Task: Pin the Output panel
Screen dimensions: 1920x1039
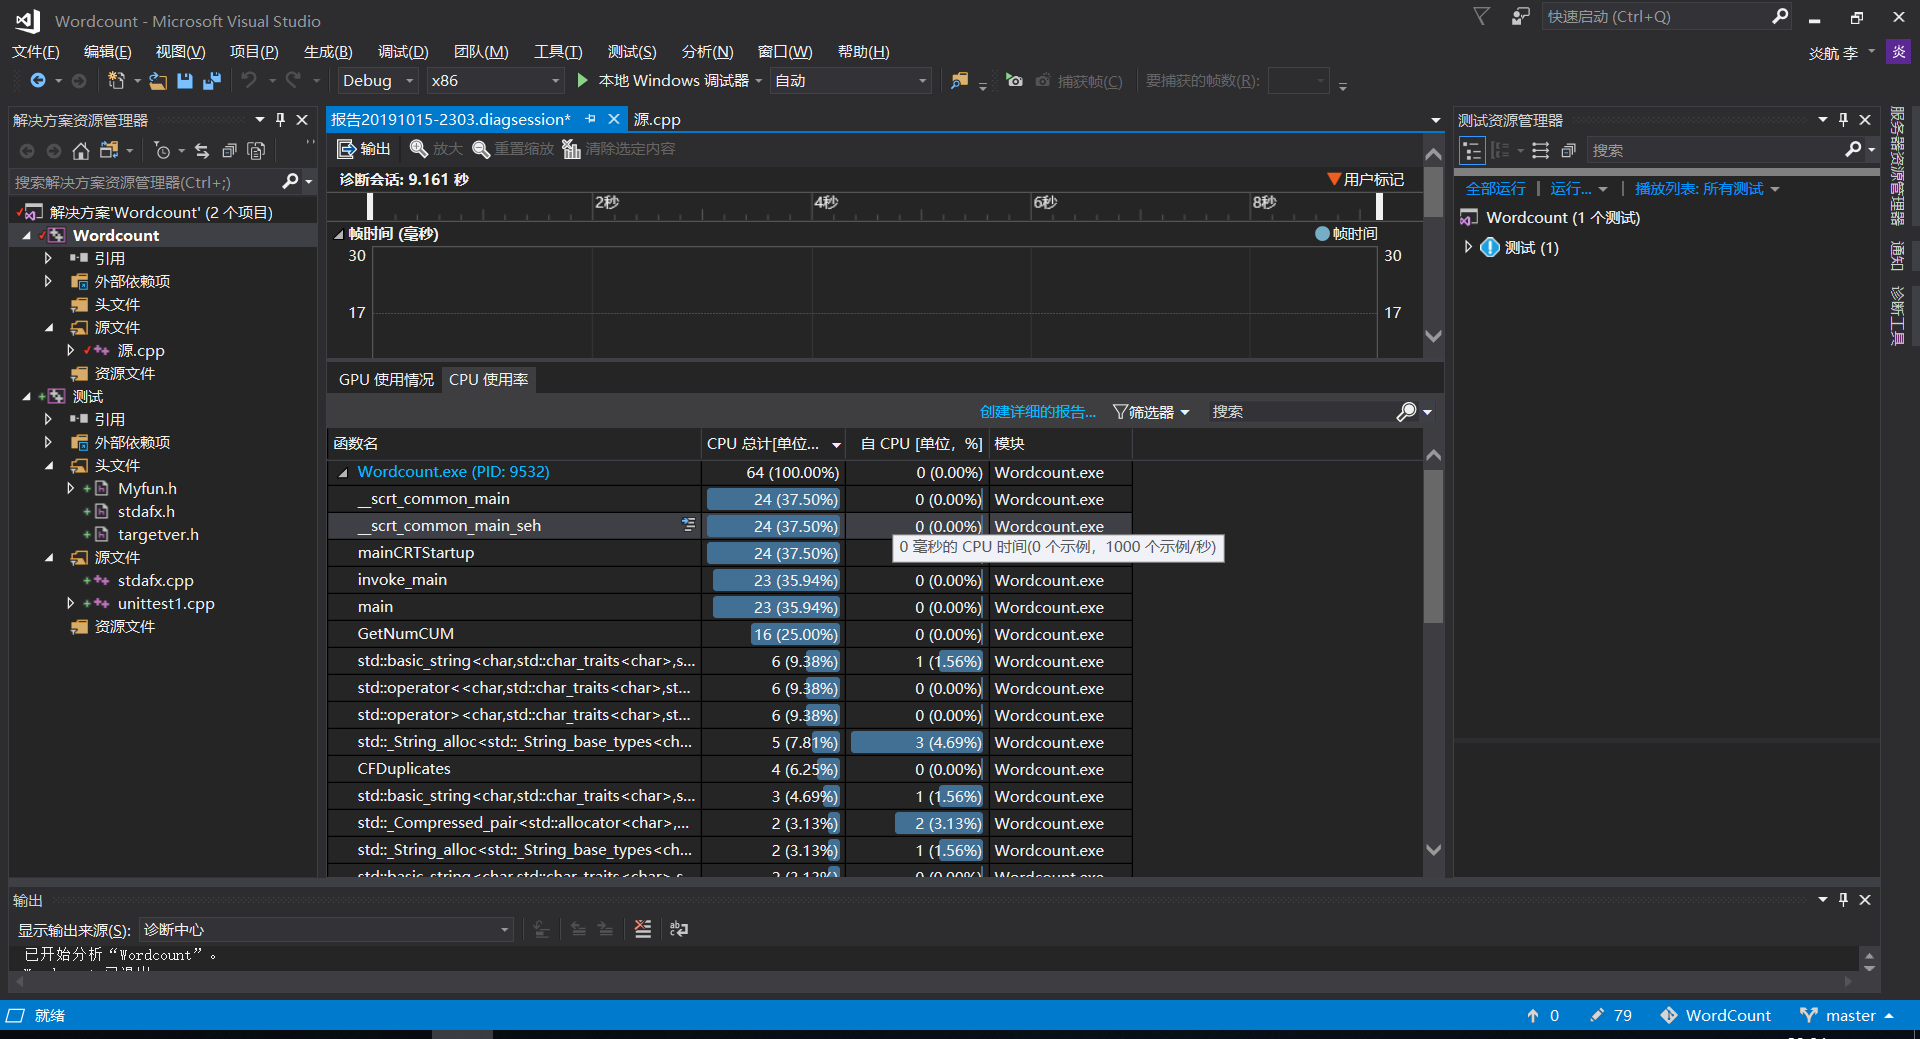Action: click(1843, 900)
